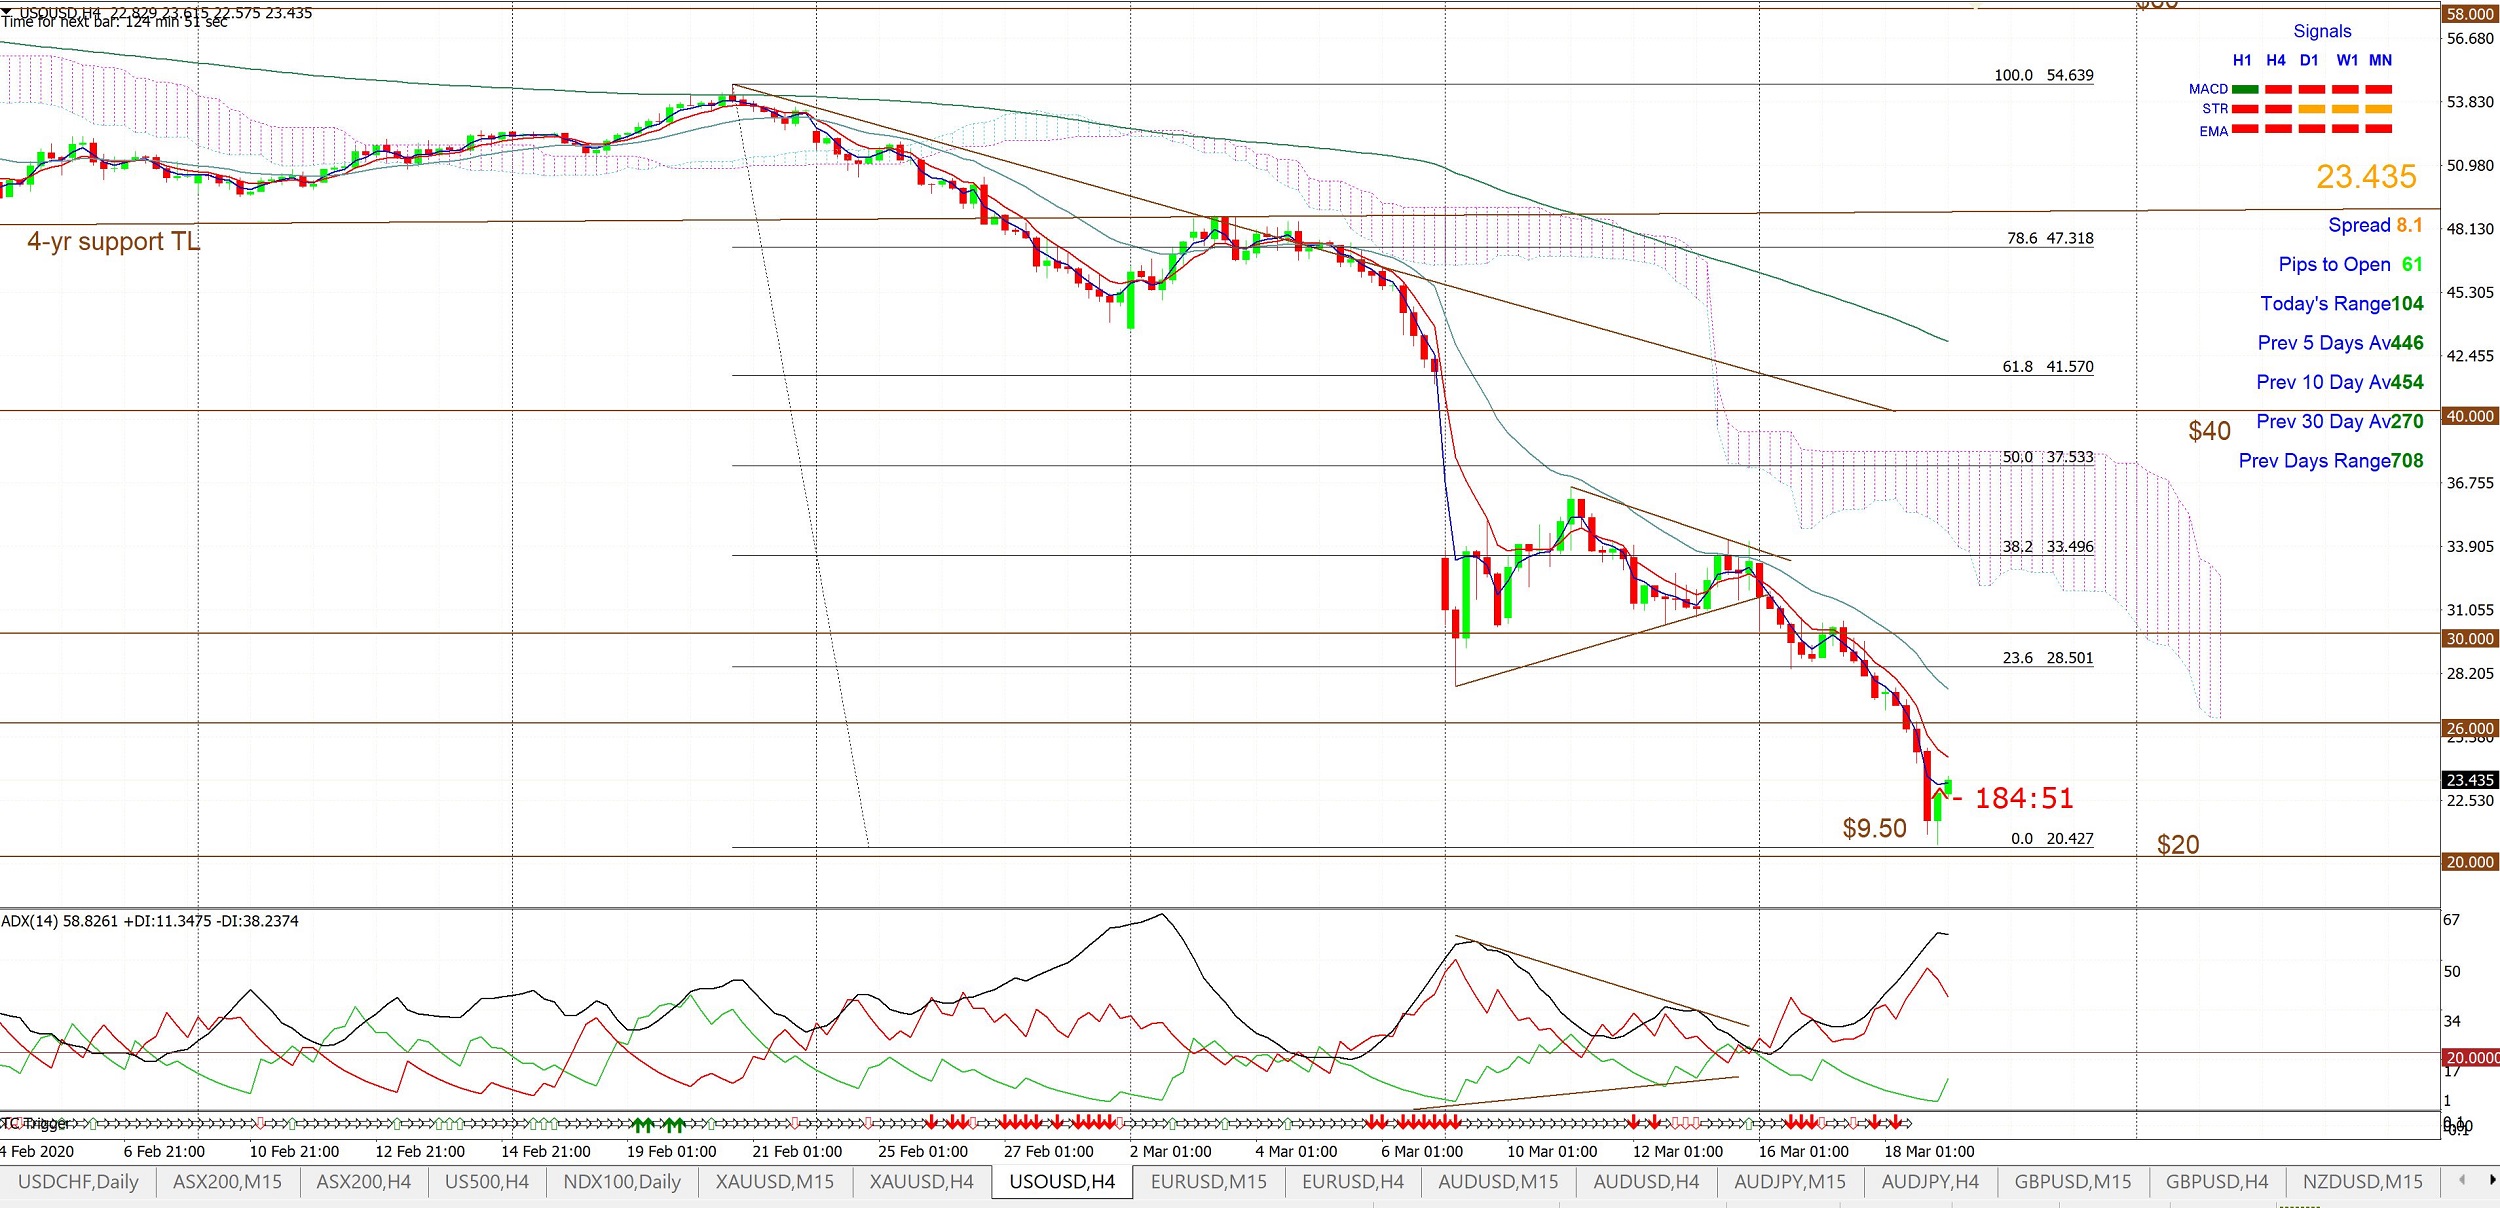Click the Pips to Open 61 readout
The image size is (2500, 1208).
tap(2350, 264)
